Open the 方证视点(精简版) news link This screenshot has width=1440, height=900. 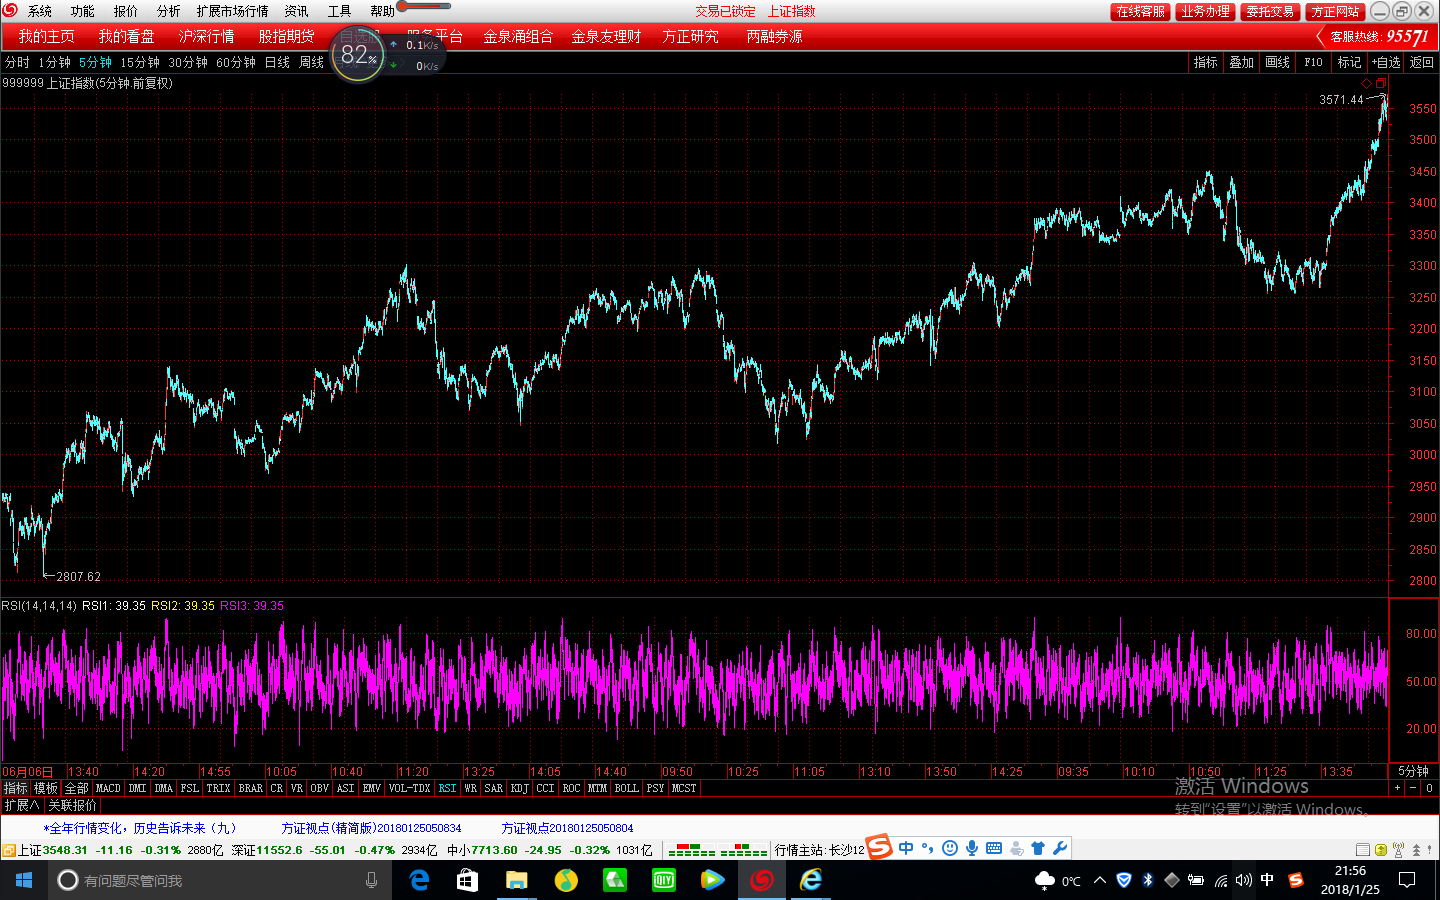(371, 828)
